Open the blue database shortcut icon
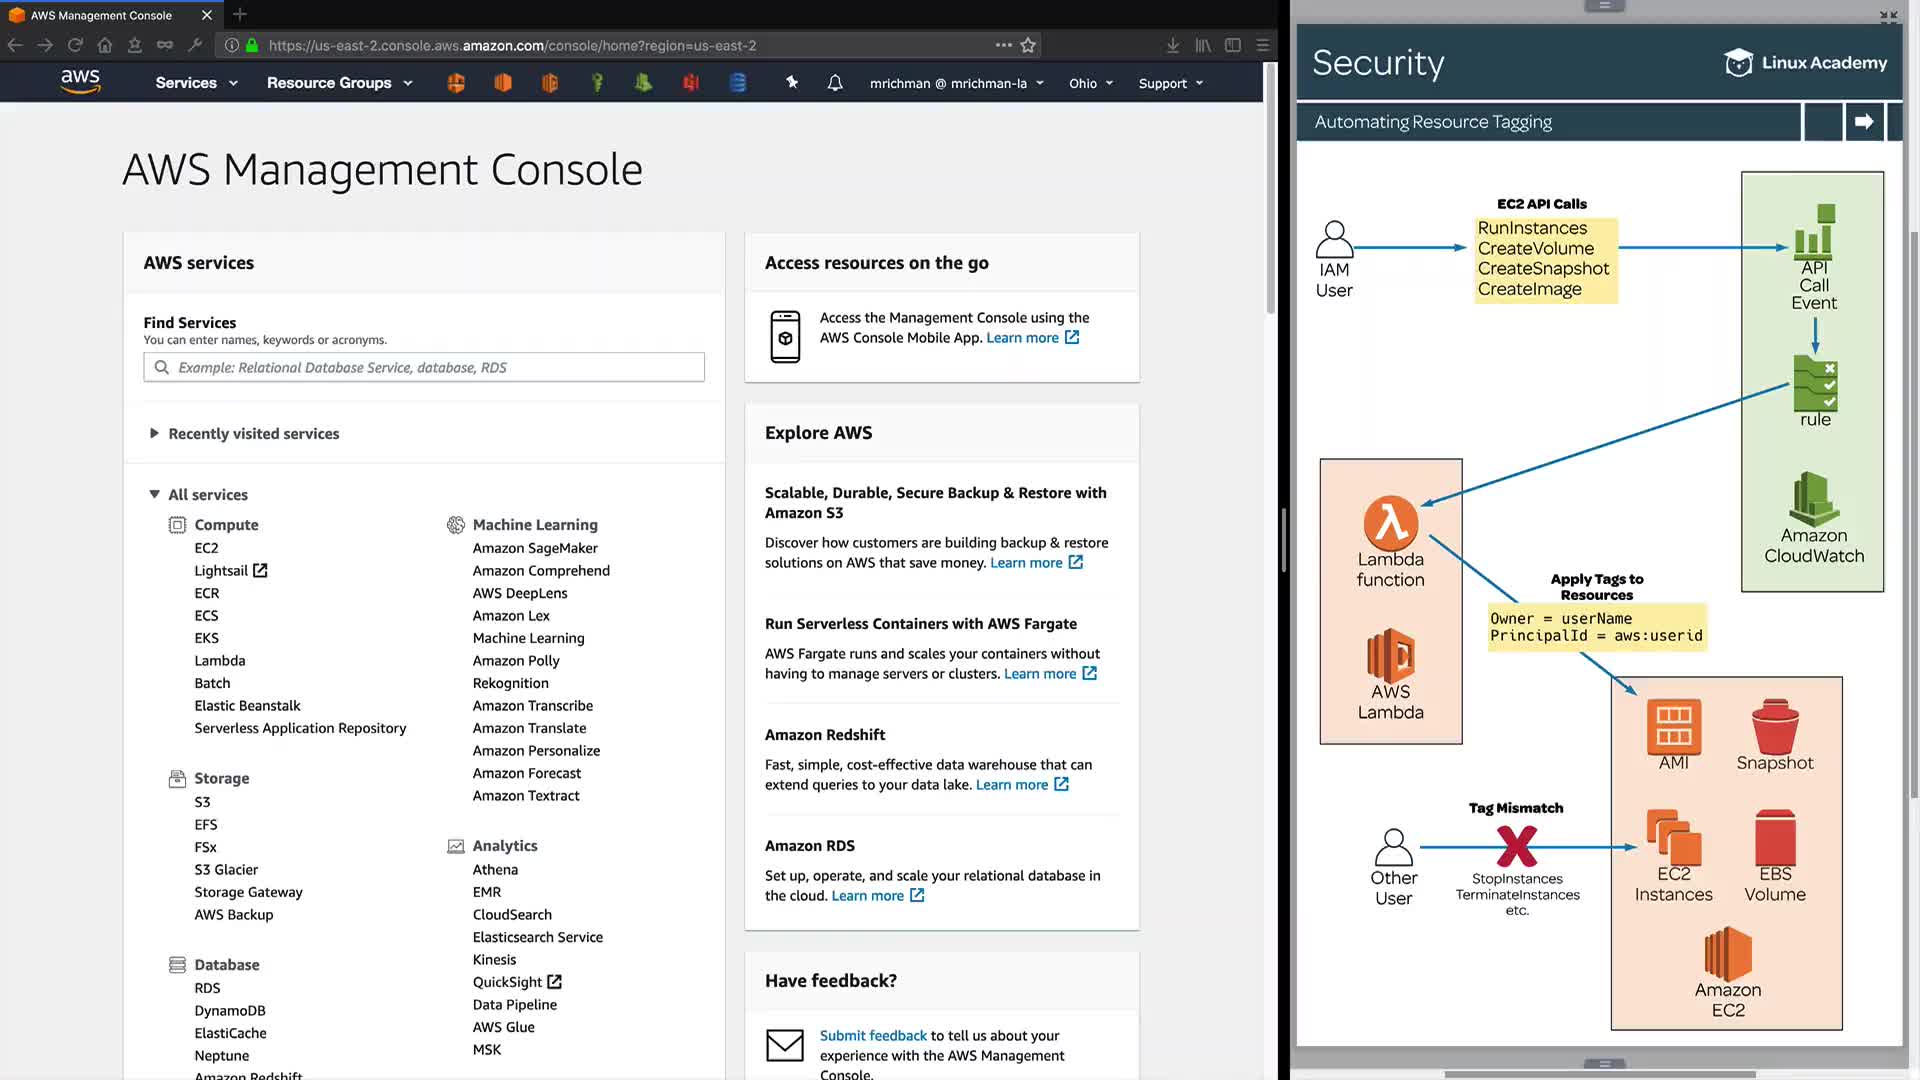 tap(738, 83)
